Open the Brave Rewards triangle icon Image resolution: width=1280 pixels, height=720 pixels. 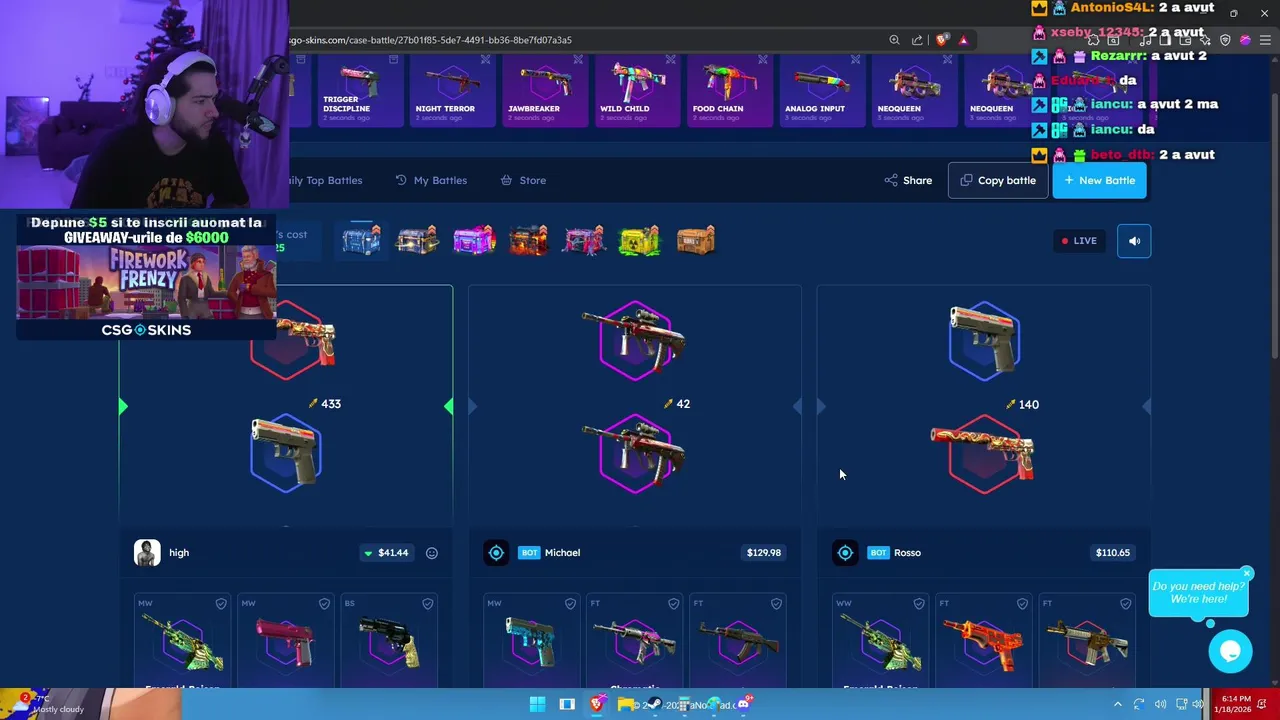963,40
